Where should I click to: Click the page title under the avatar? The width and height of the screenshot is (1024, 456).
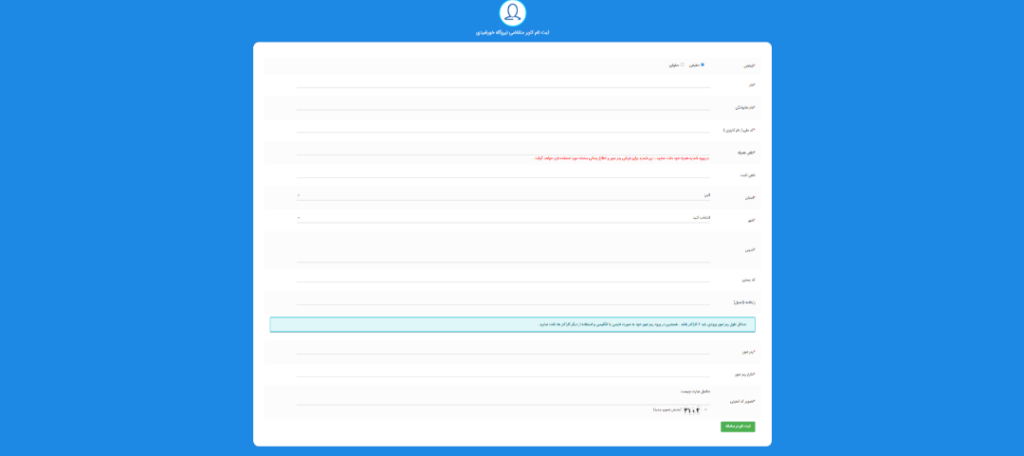tap(512, 33)
